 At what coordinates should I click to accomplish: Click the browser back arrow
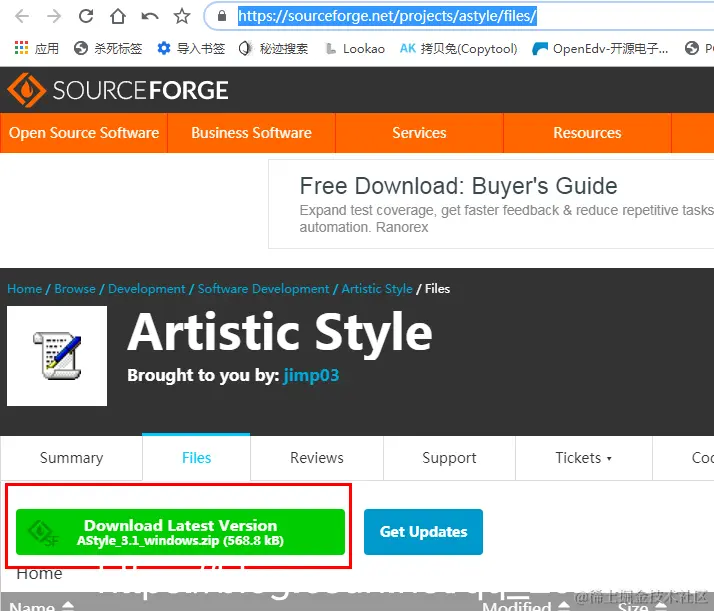[x=22, y=16]
